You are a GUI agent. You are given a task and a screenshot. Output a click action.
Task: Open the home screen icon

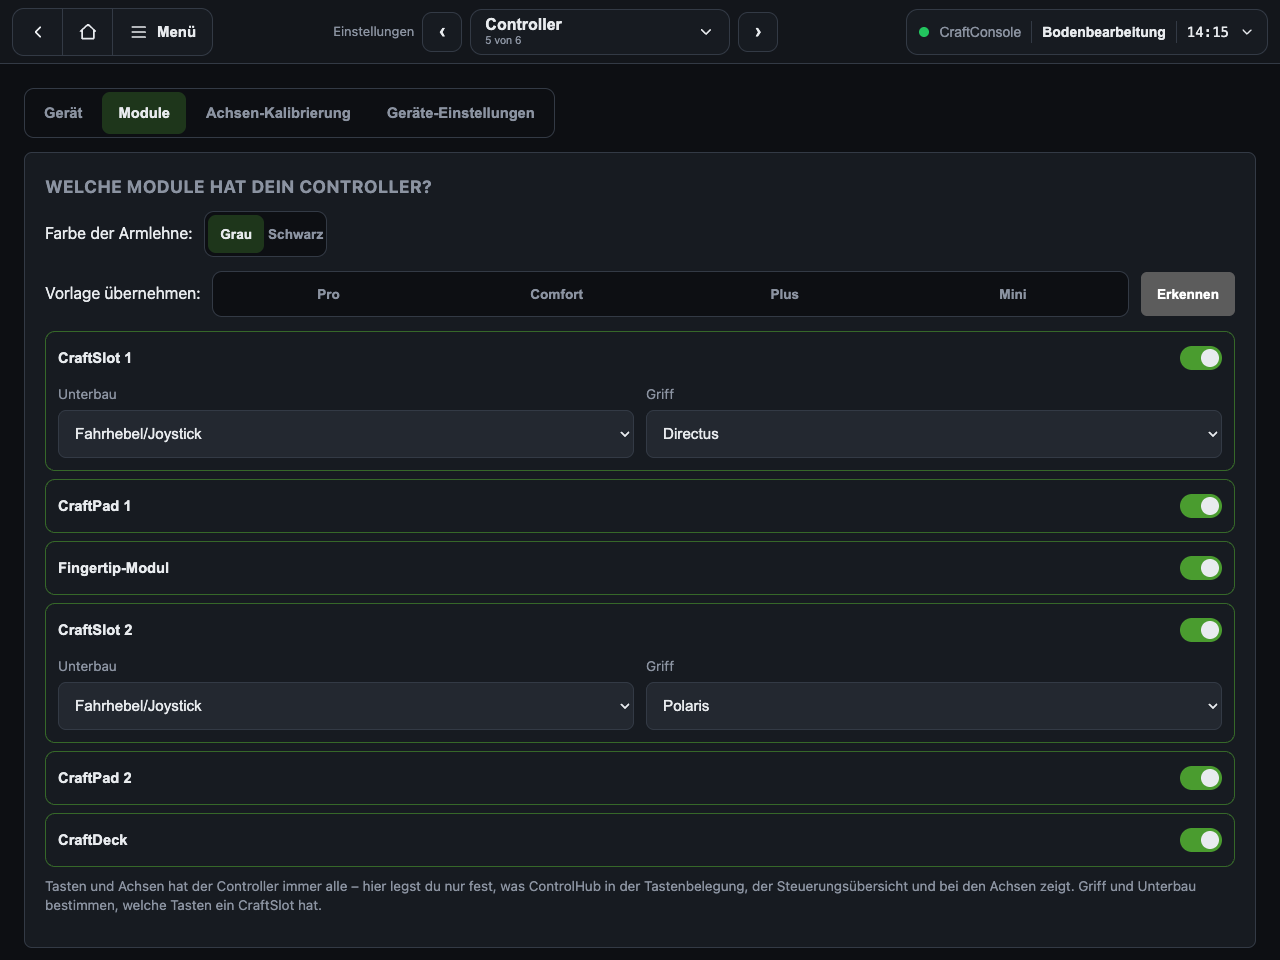click(x=88, y=32)
